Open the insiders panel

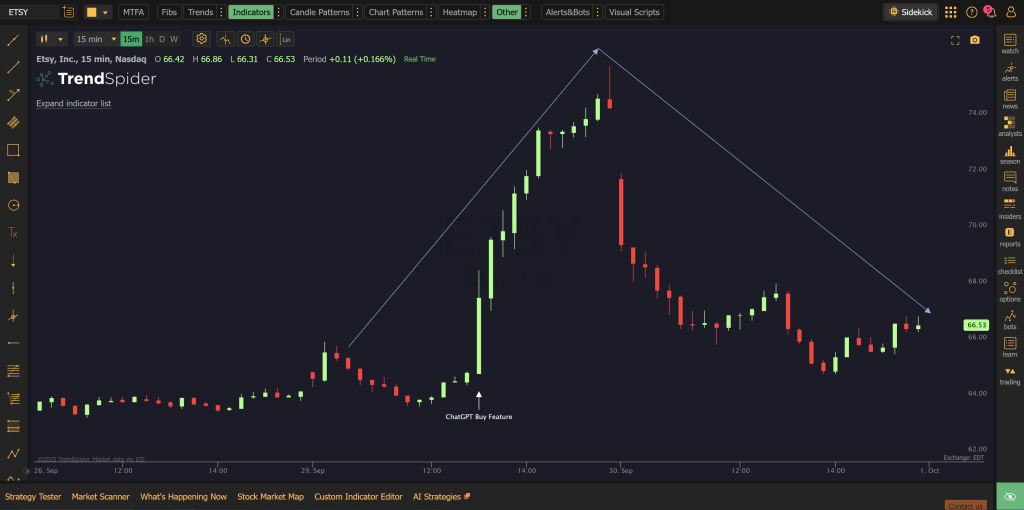(1010, 209)
